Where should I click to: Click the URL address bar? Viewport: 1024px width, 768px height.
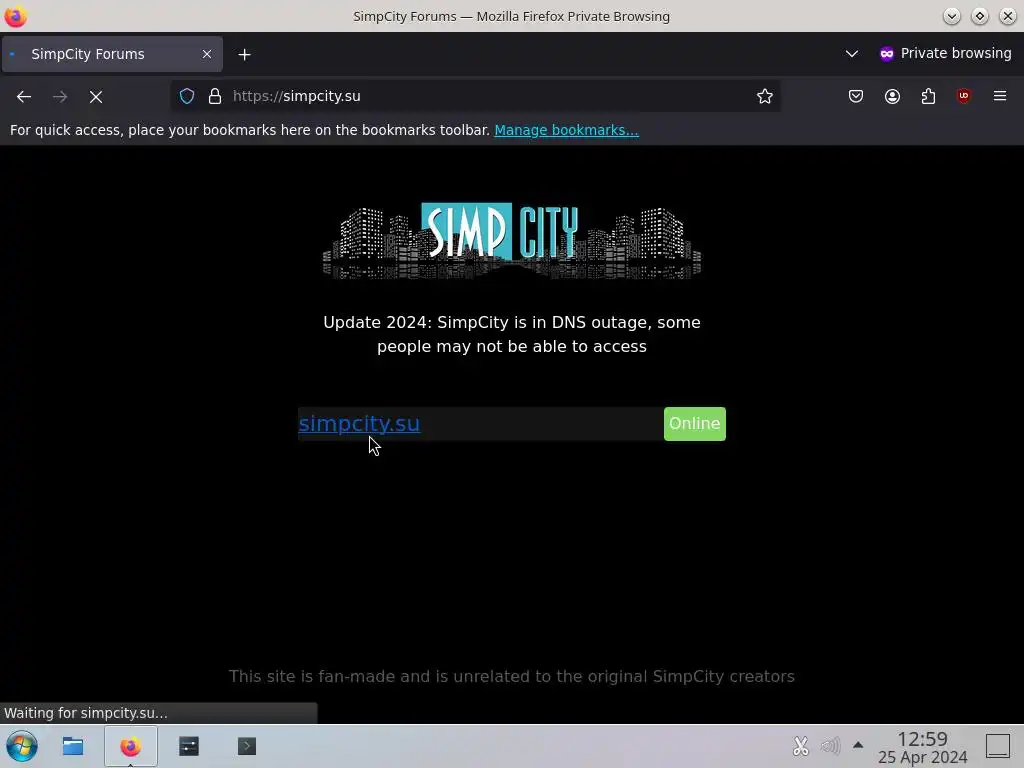point(475,96)
